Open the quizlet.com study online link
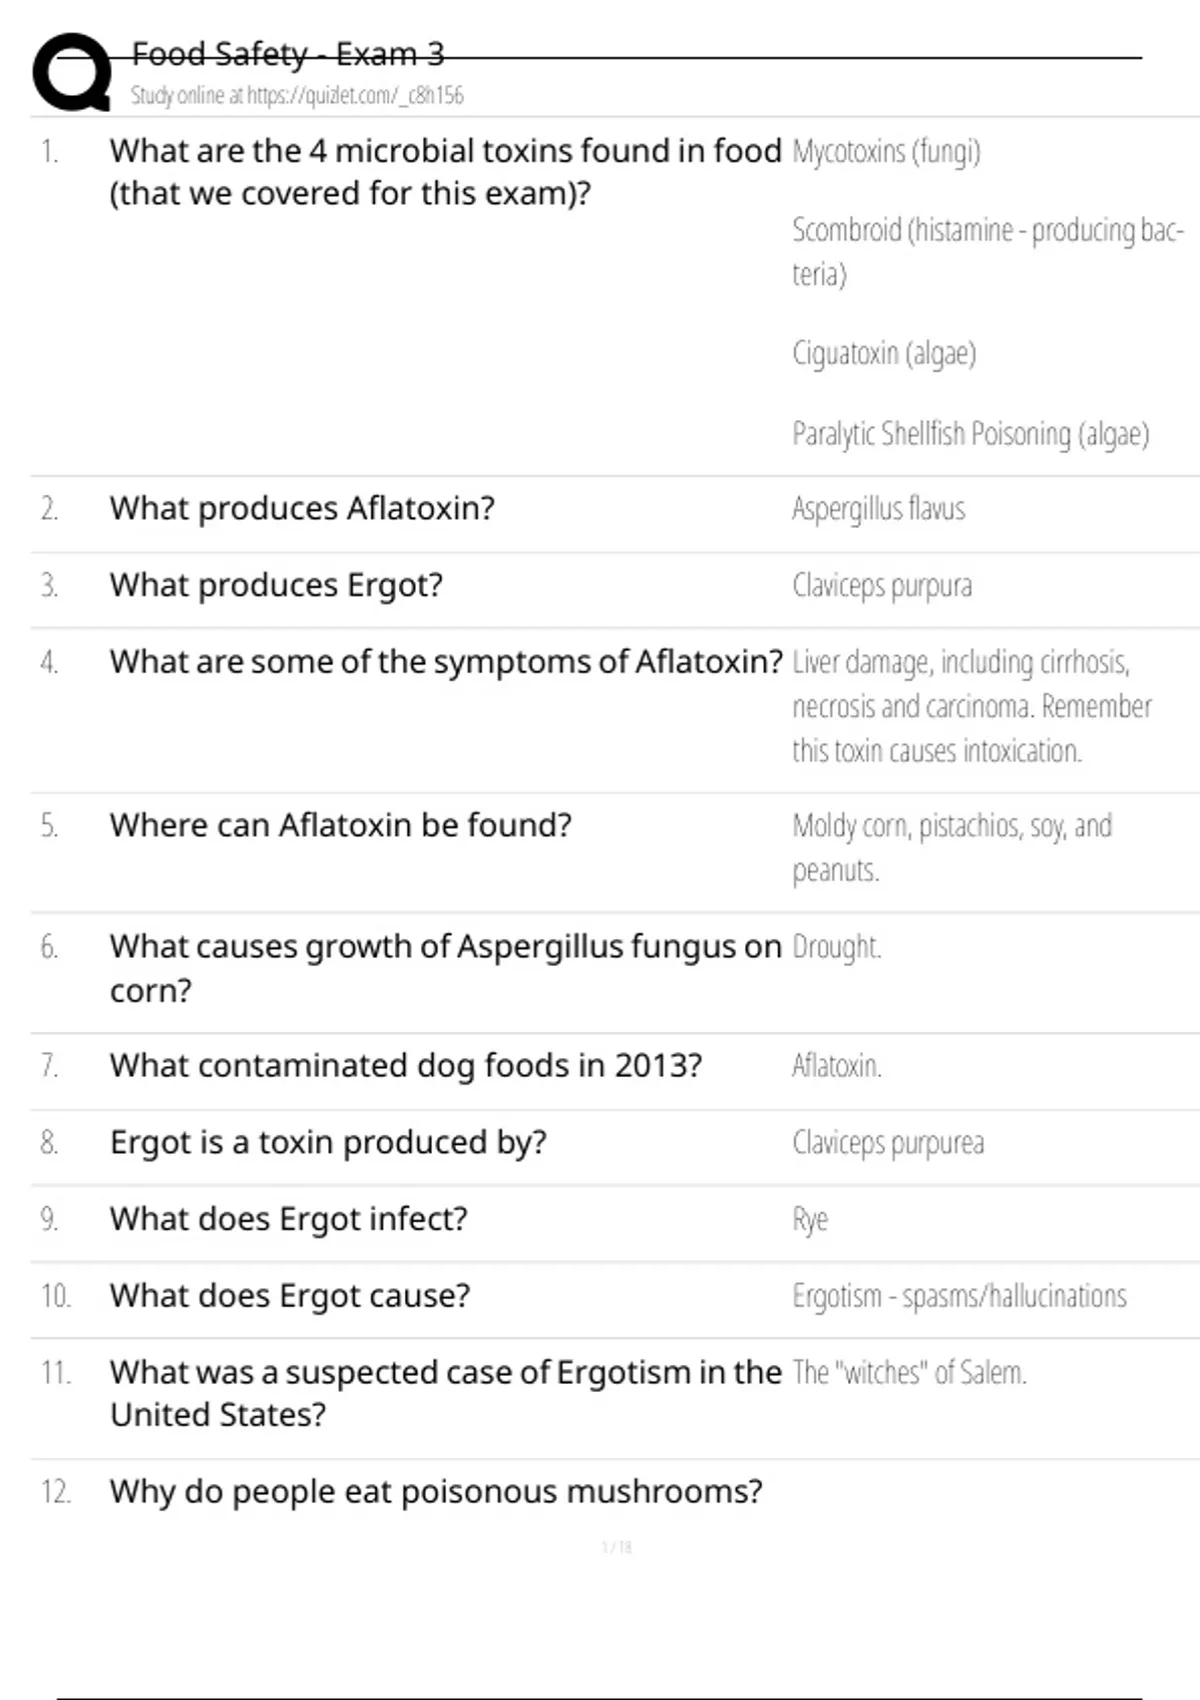This screenshot has height=1700, width=1200. 297,95
